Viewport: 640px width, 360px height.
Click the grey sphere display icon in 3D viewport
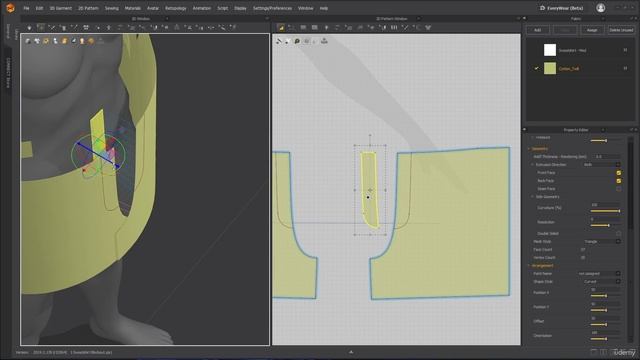(28, 41)
